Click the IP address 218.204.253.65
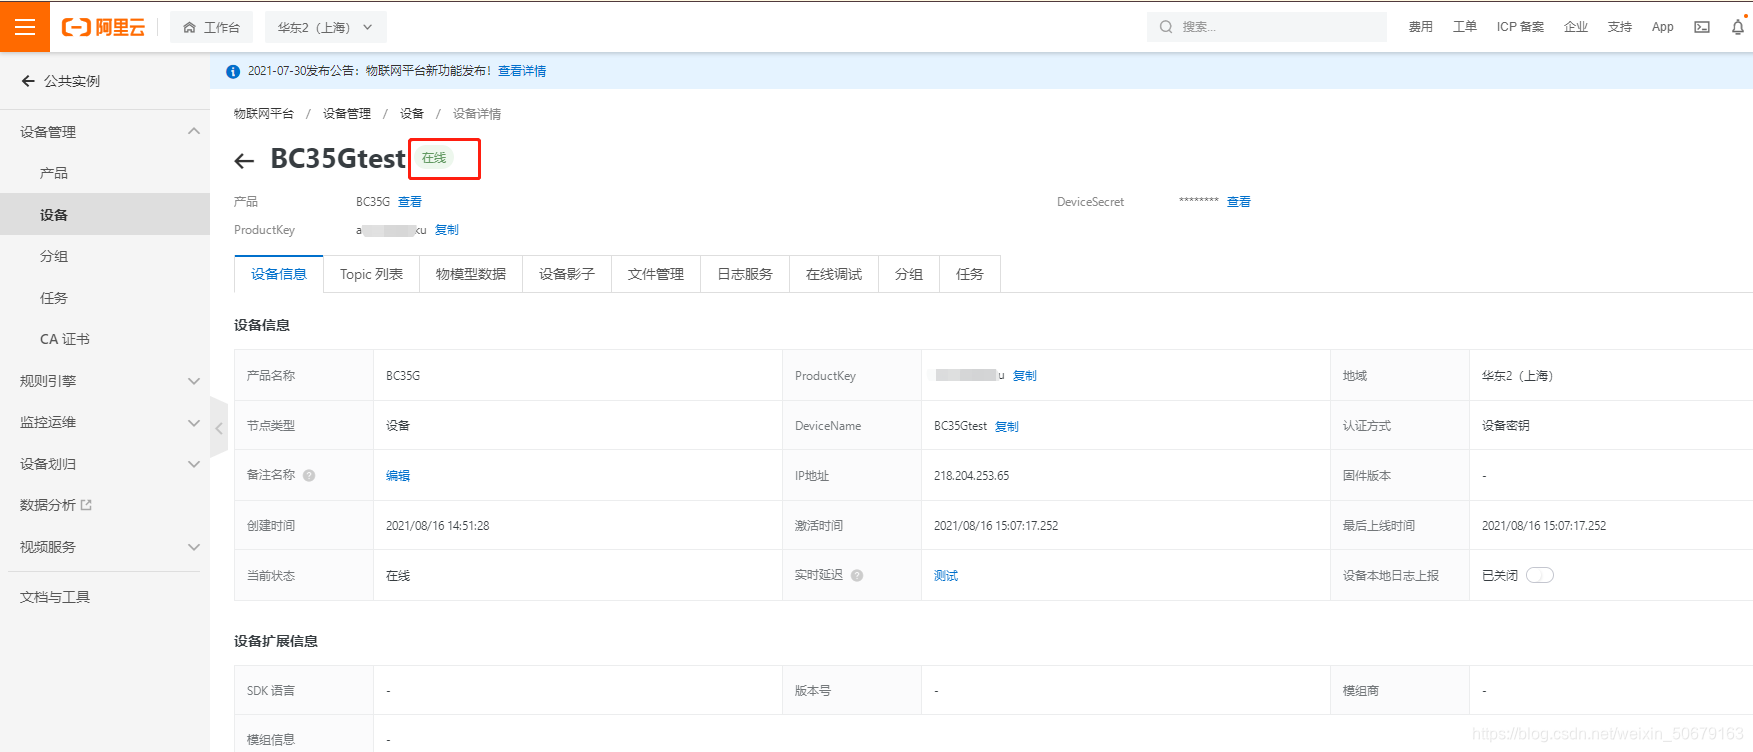This screenshot has height=752, width=1753. (x=972, y=476)
